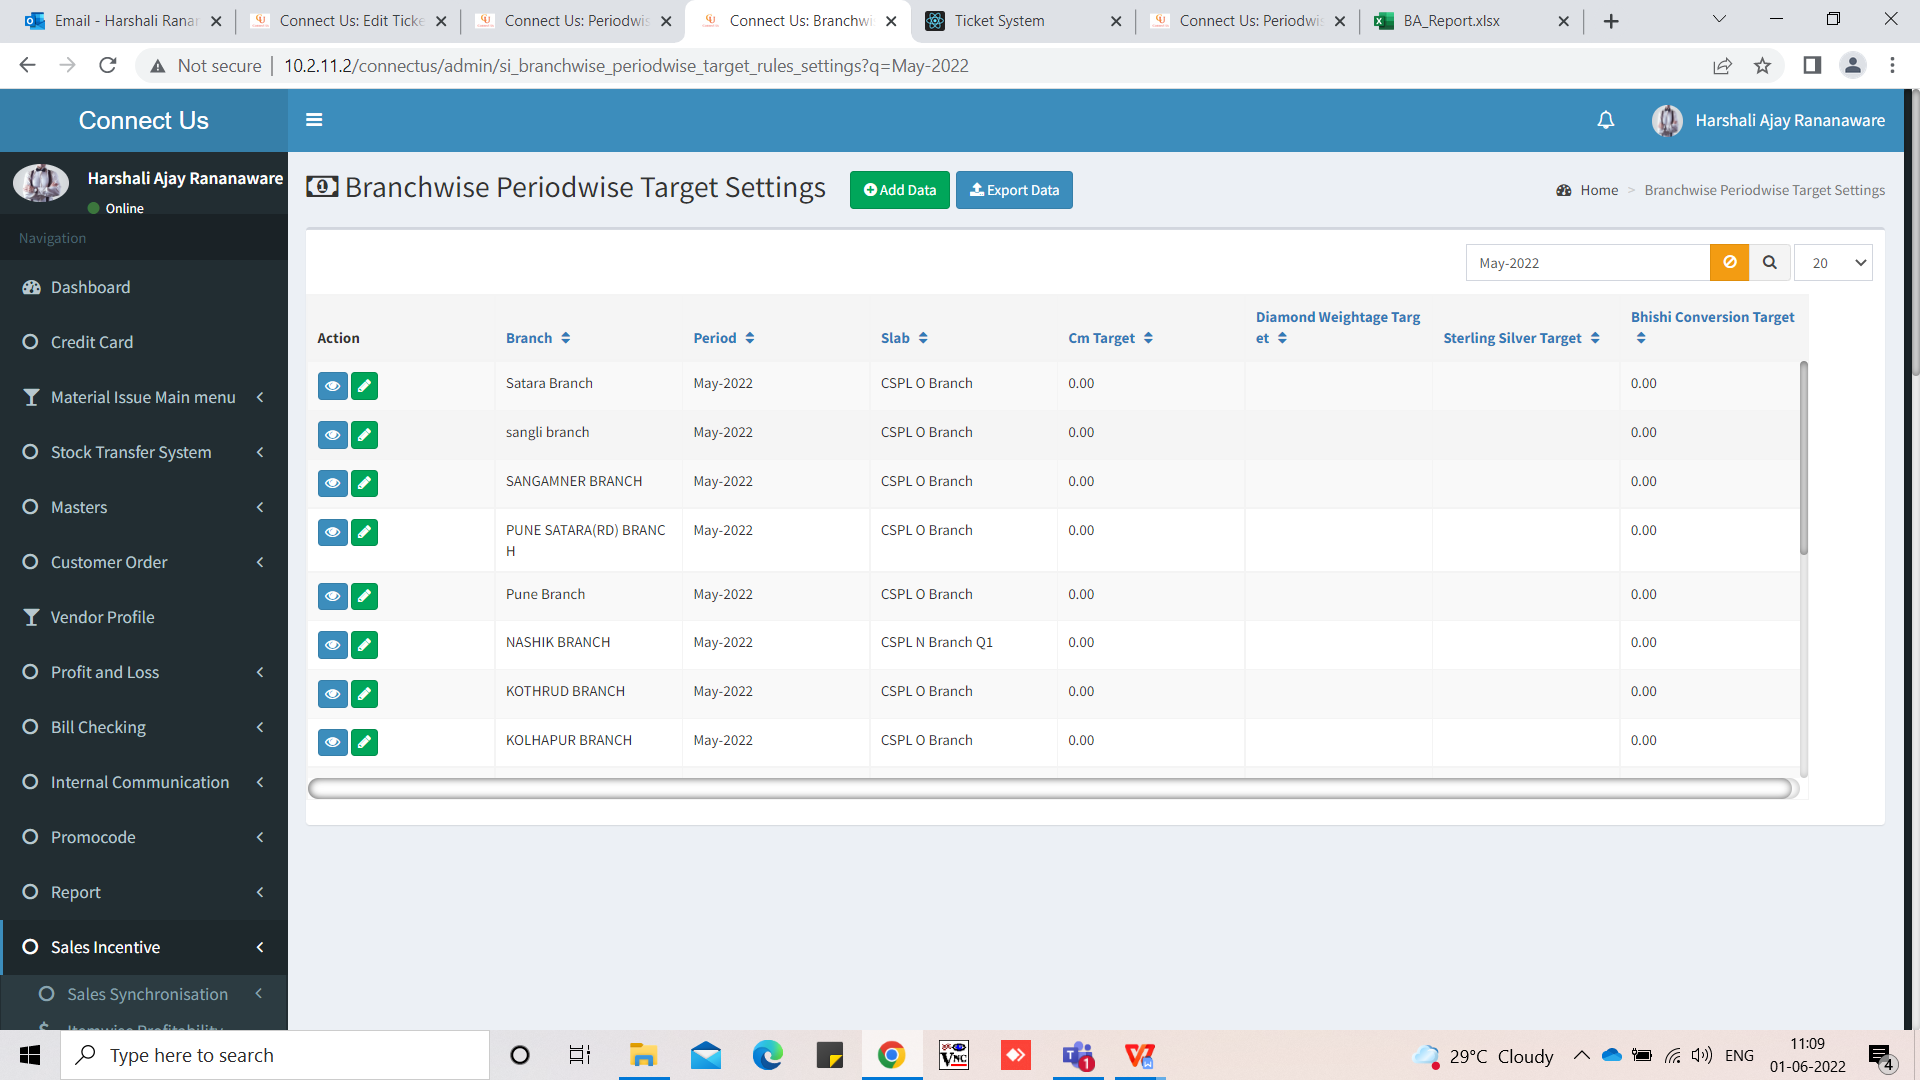This screenshot has height=1080, width=1920.
Task: Click the browser address bar URL
Action: point(626,66)
